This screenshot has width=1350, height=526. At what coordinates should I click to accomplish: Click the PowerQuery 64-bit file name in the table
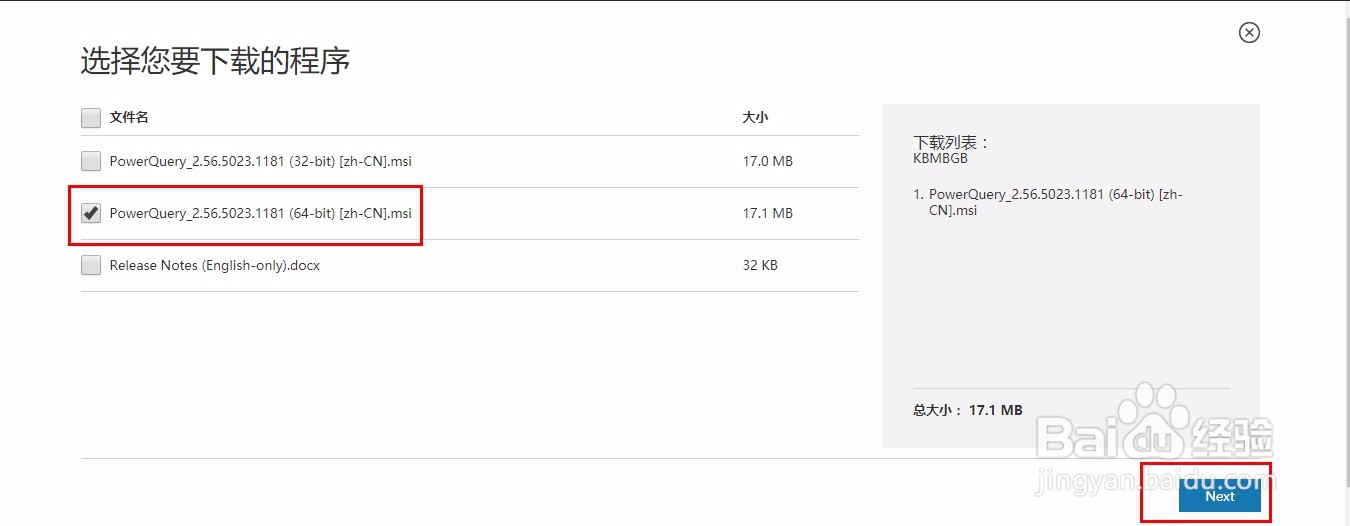click(260, 213)
